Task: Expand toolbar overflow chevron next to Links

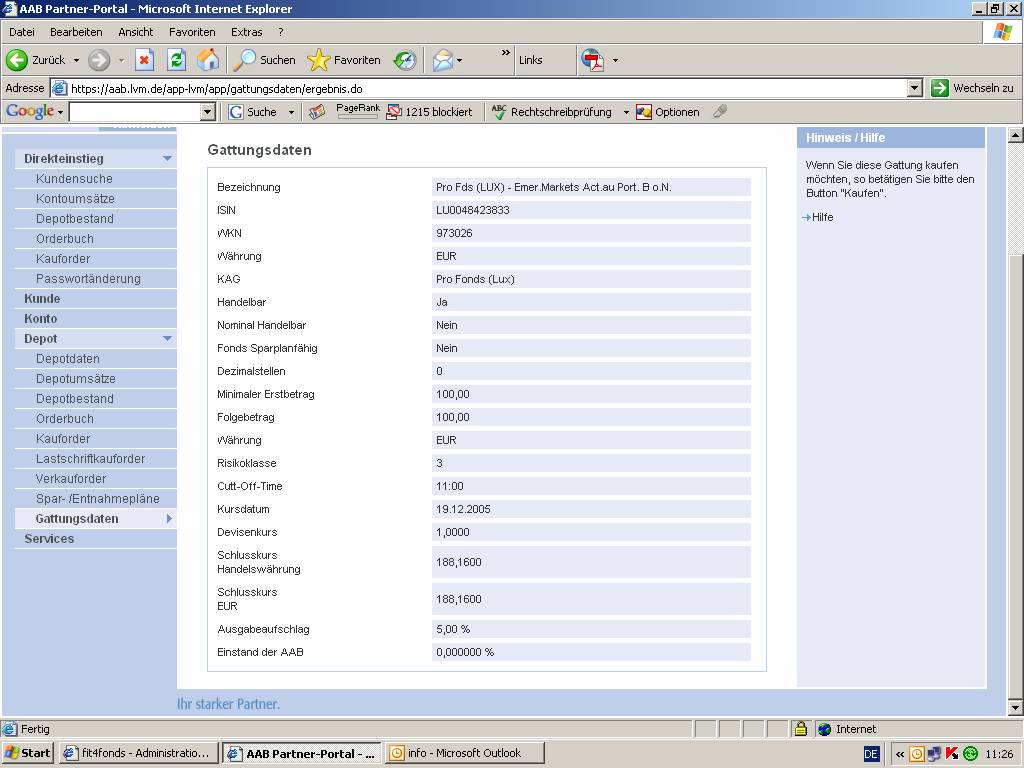Action: (x=505, y=53)
